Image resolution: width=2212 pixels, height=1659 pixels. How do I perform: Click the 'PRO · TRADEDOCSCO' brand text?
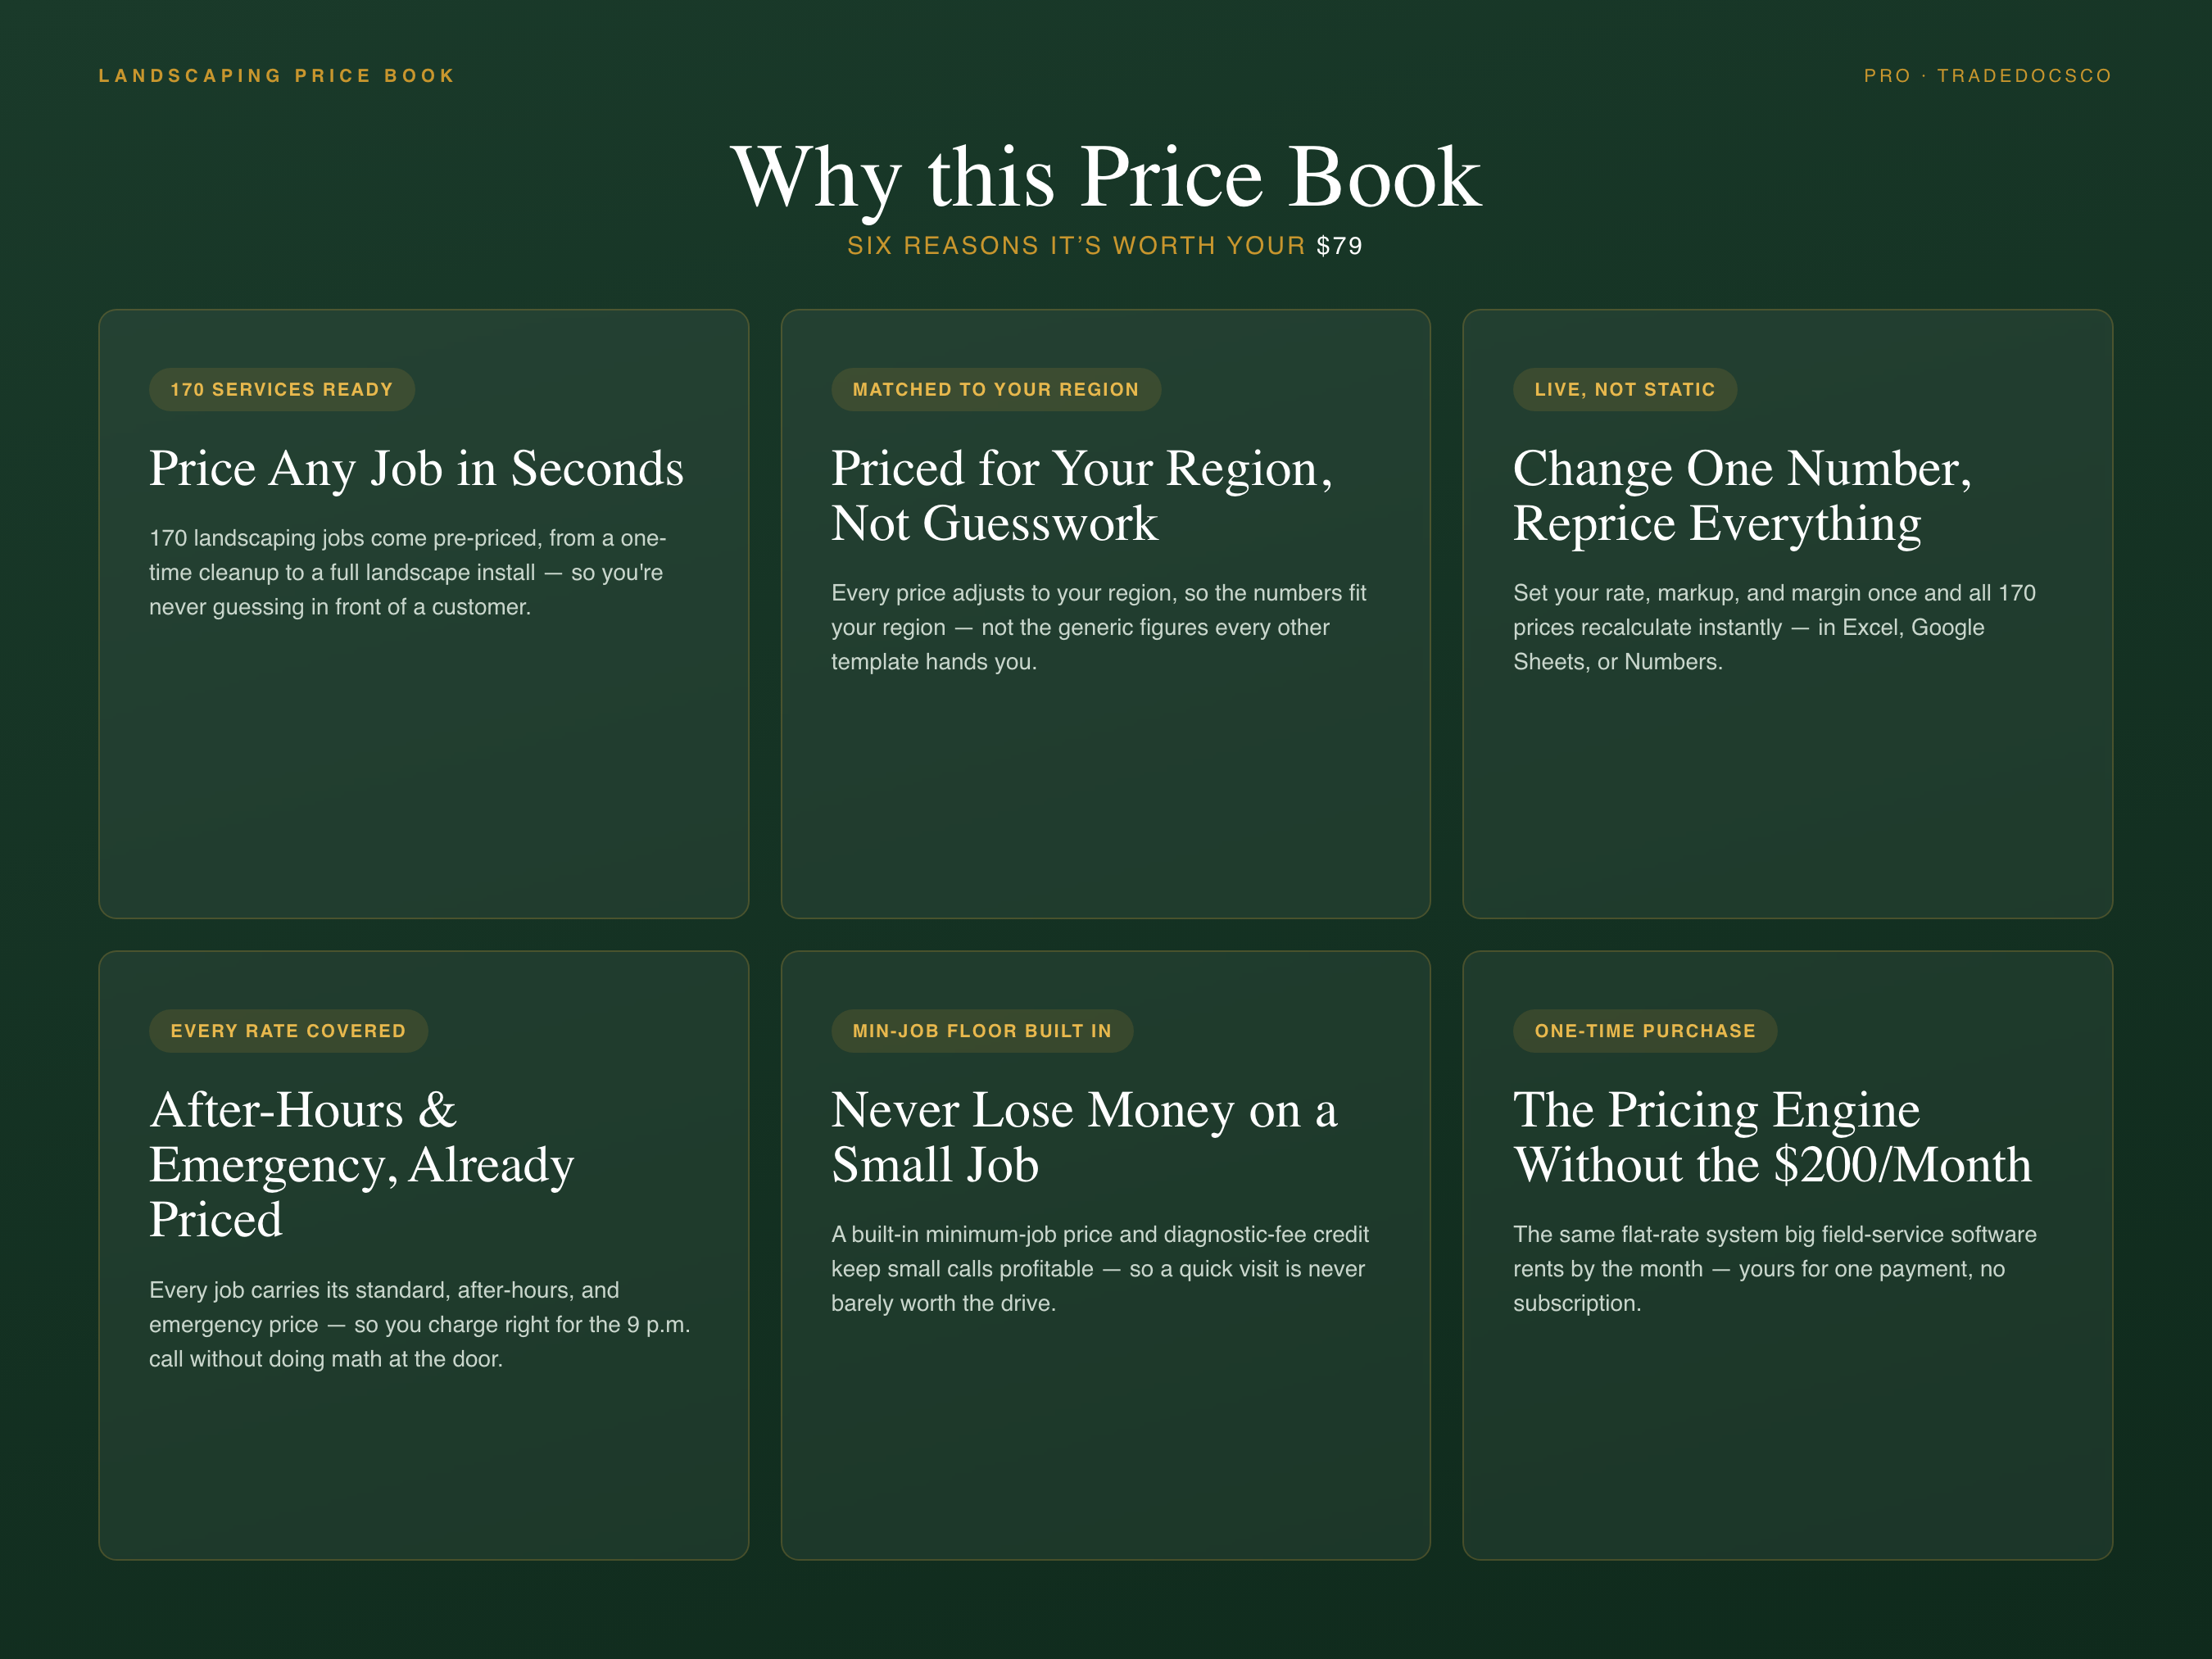click(x=1987, y=76)
